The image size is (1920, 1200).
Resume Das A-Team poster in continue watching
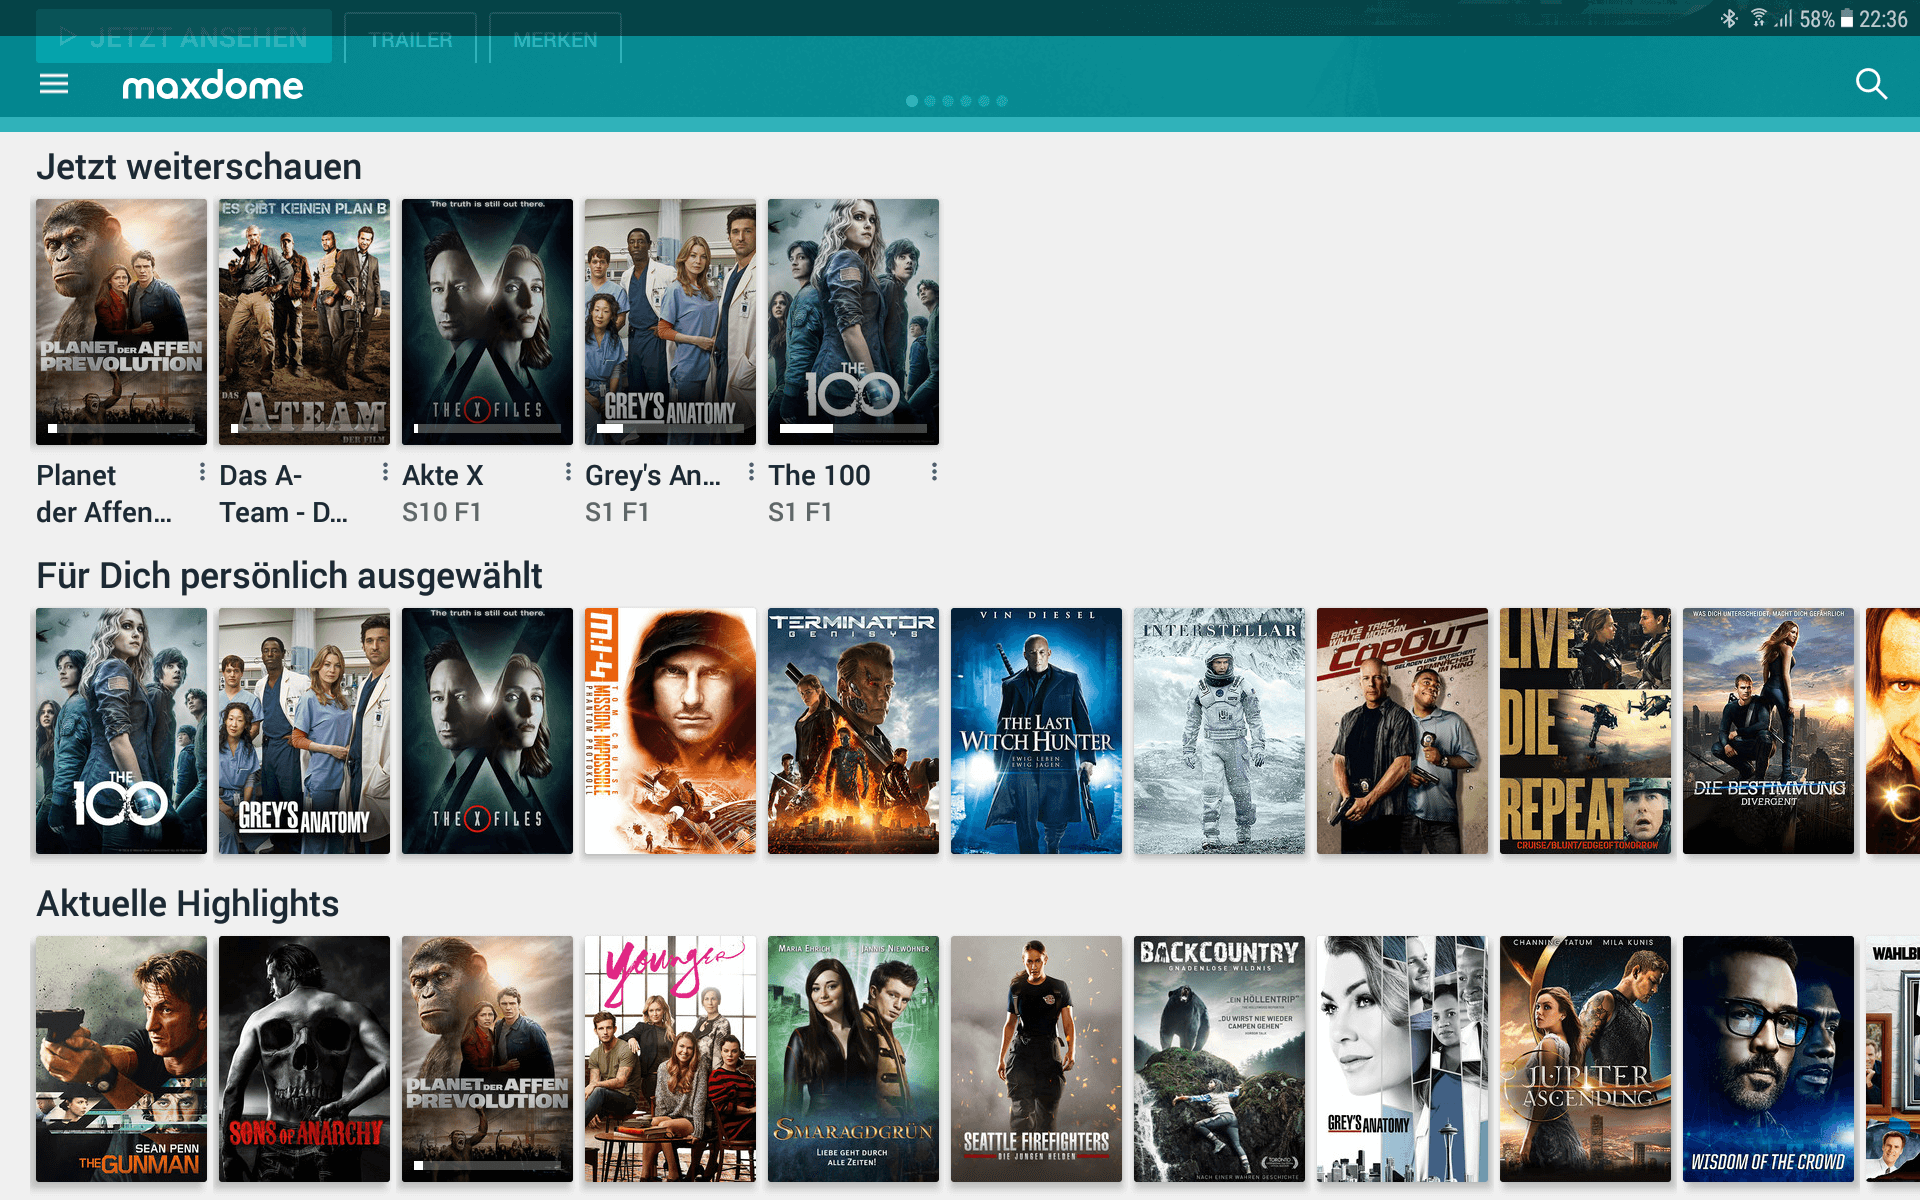(304, 322)
